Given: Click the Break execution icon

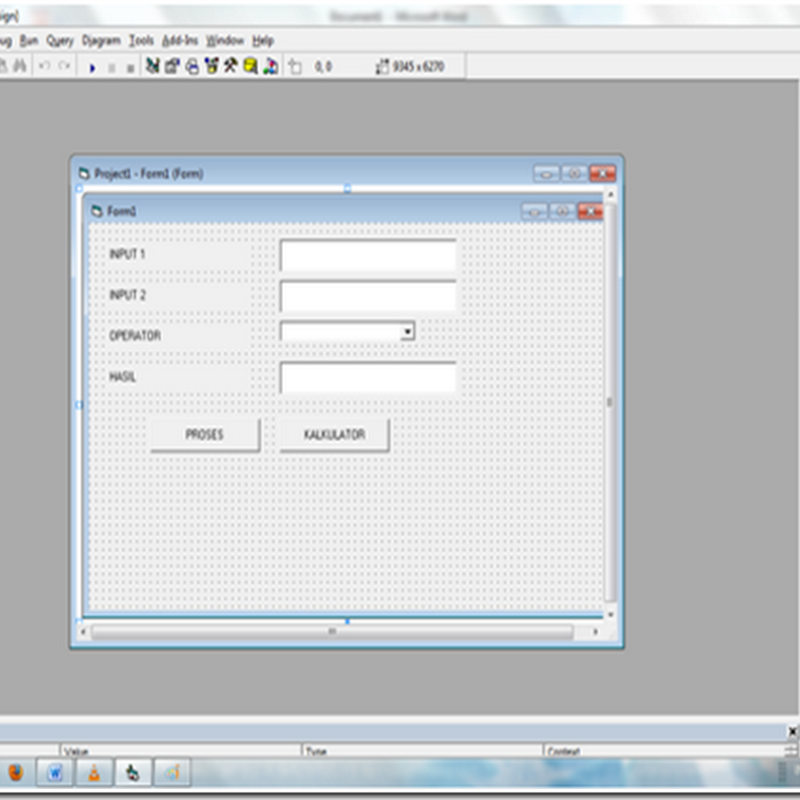Looking at the screenshot, I should pos(110,67).
